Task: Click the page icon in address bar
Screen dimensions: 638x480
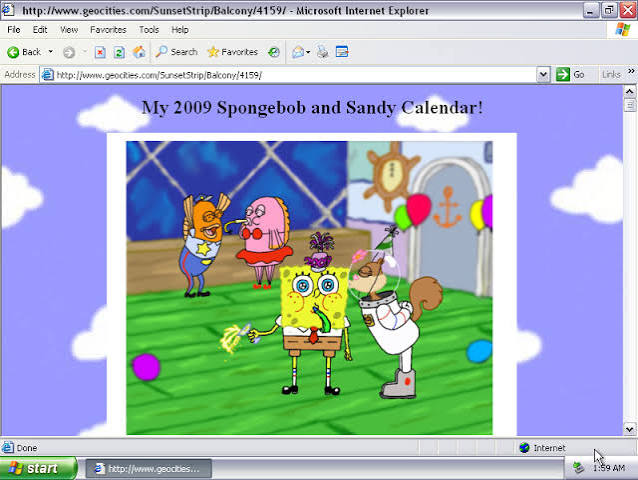Action: tap(48, 75)
